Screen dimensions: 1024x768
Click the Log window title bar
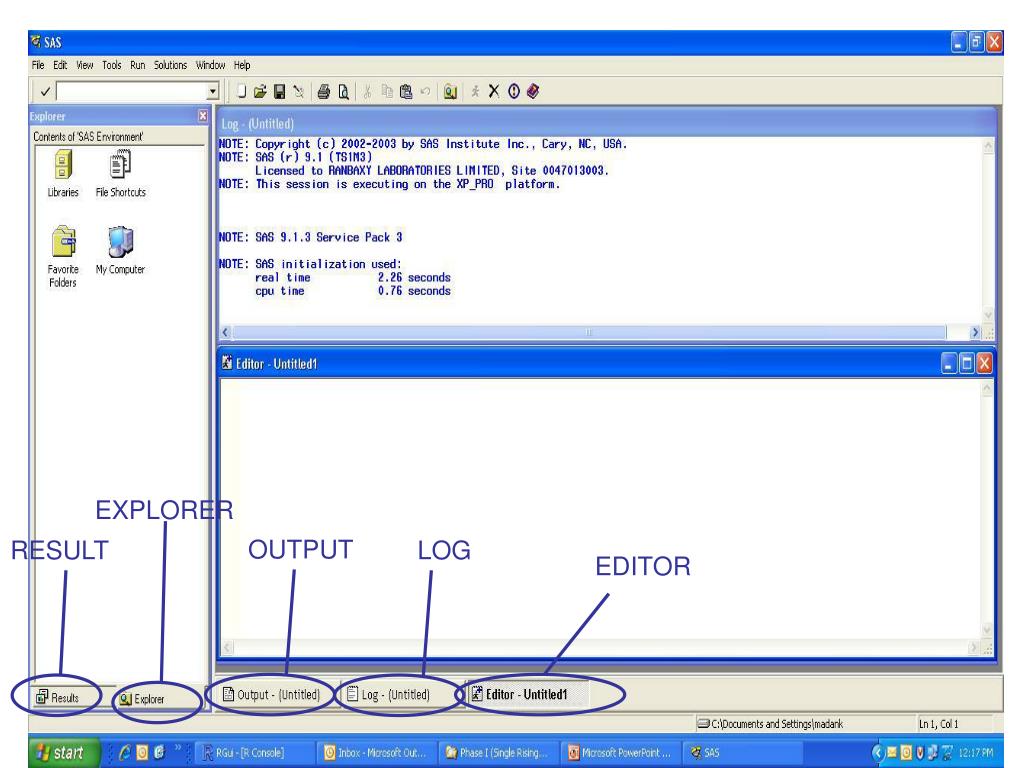606,123
